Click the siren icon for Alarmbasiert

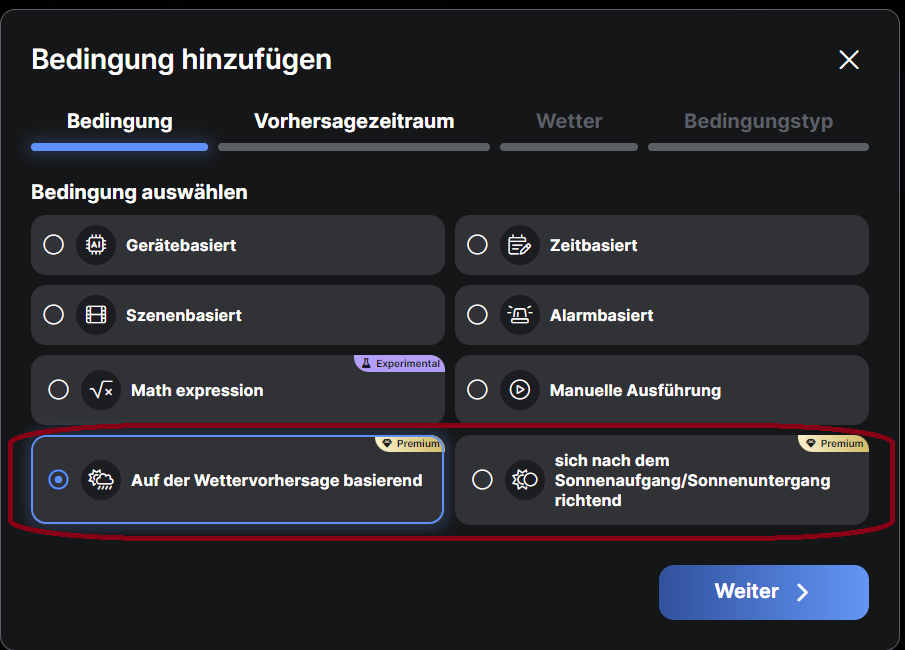coord(519,315)
